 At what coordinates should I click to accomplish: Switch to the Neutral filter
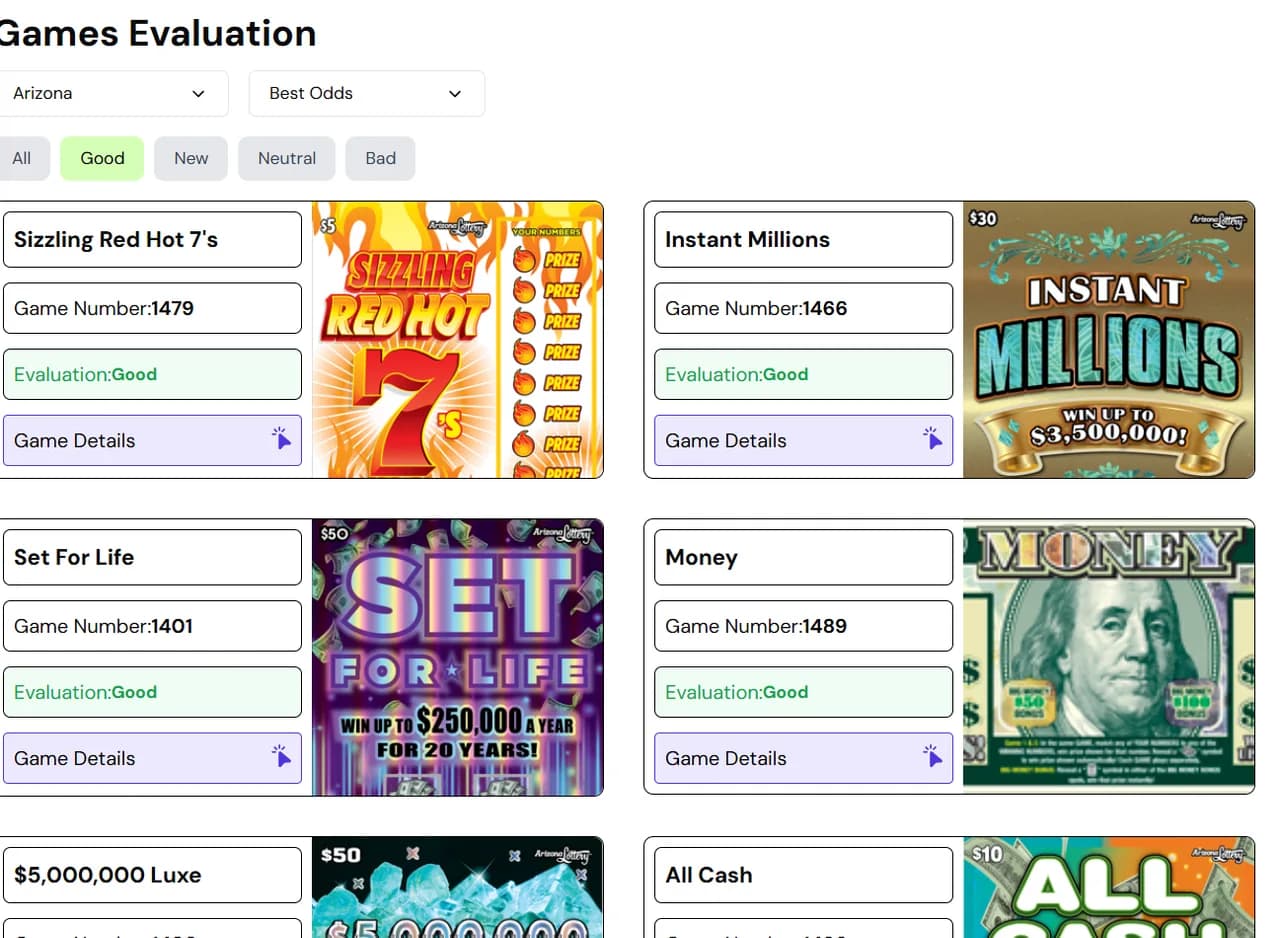[x=287, y=158]
